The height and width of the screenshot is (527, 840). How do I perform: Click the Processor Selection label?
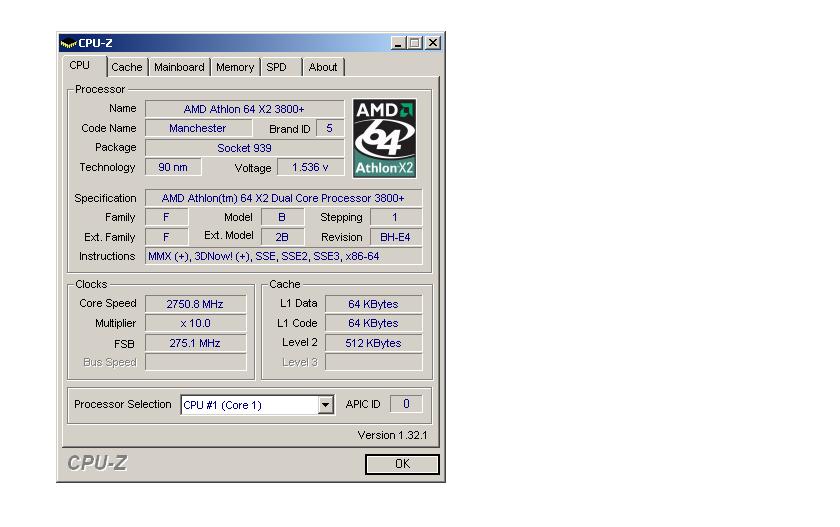[123, 404]
